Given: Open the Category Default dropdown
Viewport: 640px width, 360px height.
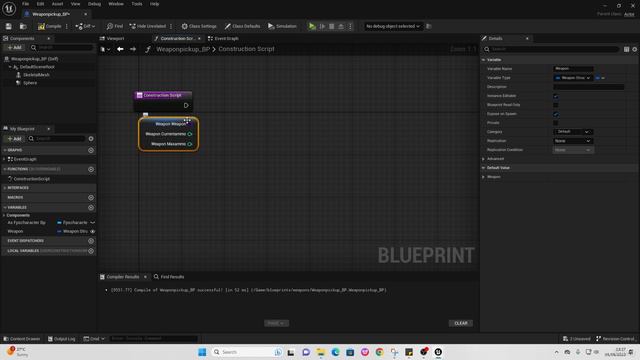Looking at the screenshot, I should [573, 132].
